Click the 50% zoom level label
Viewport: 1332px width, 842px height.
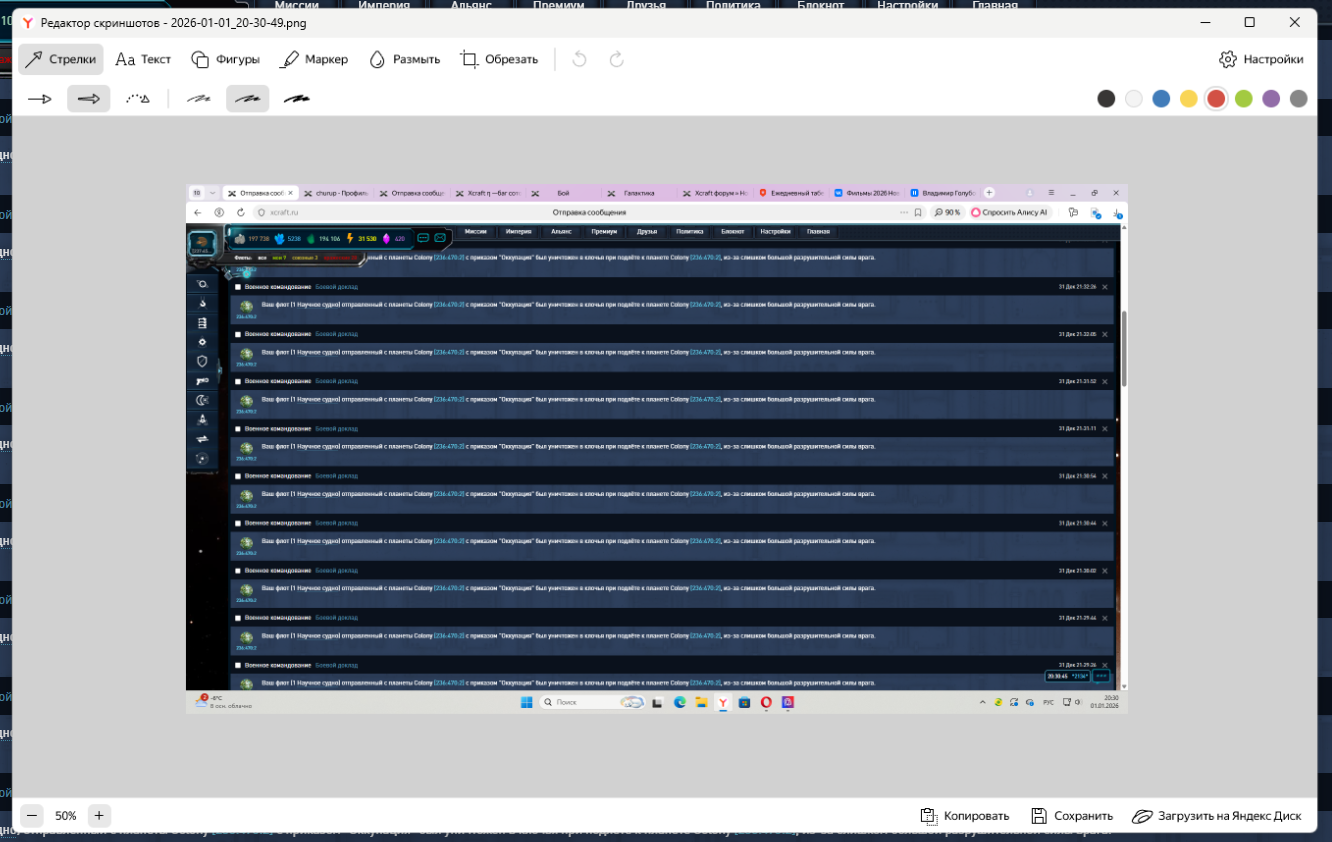[66, 816]
